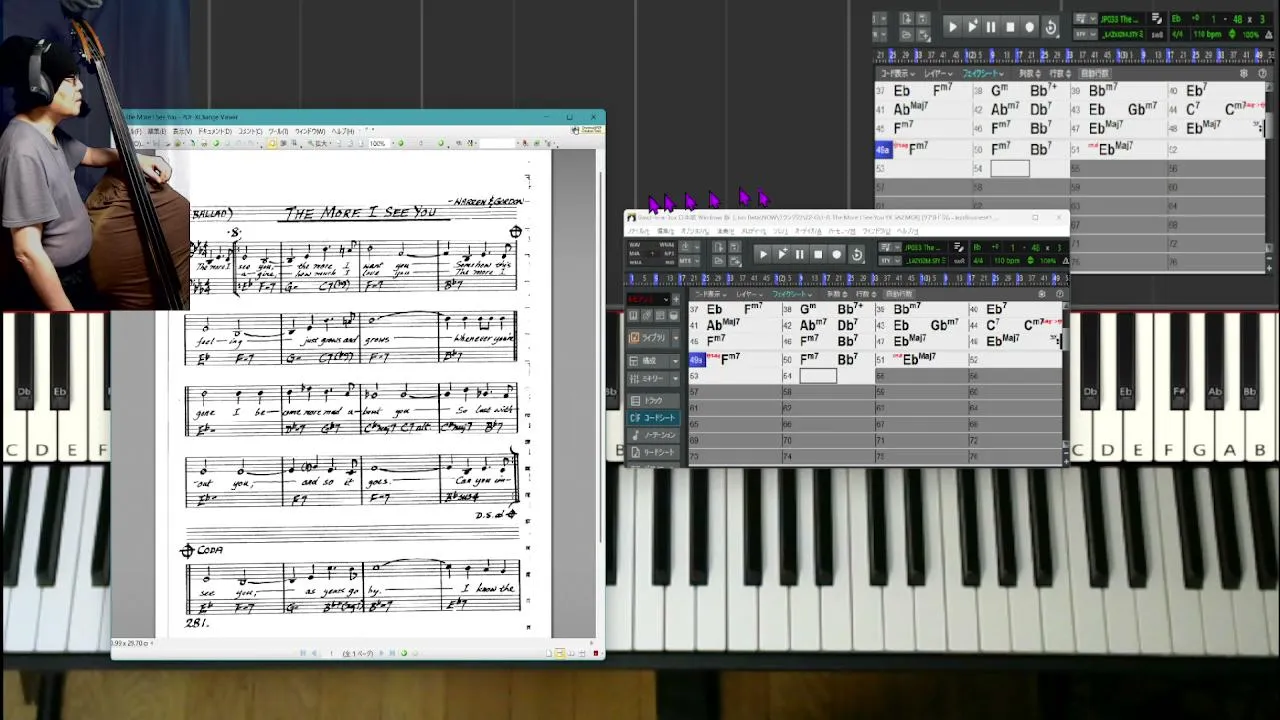Open the レイヤー dropdown in the front window
This screenshot has width=1280, height=720.
pos(748,294)
